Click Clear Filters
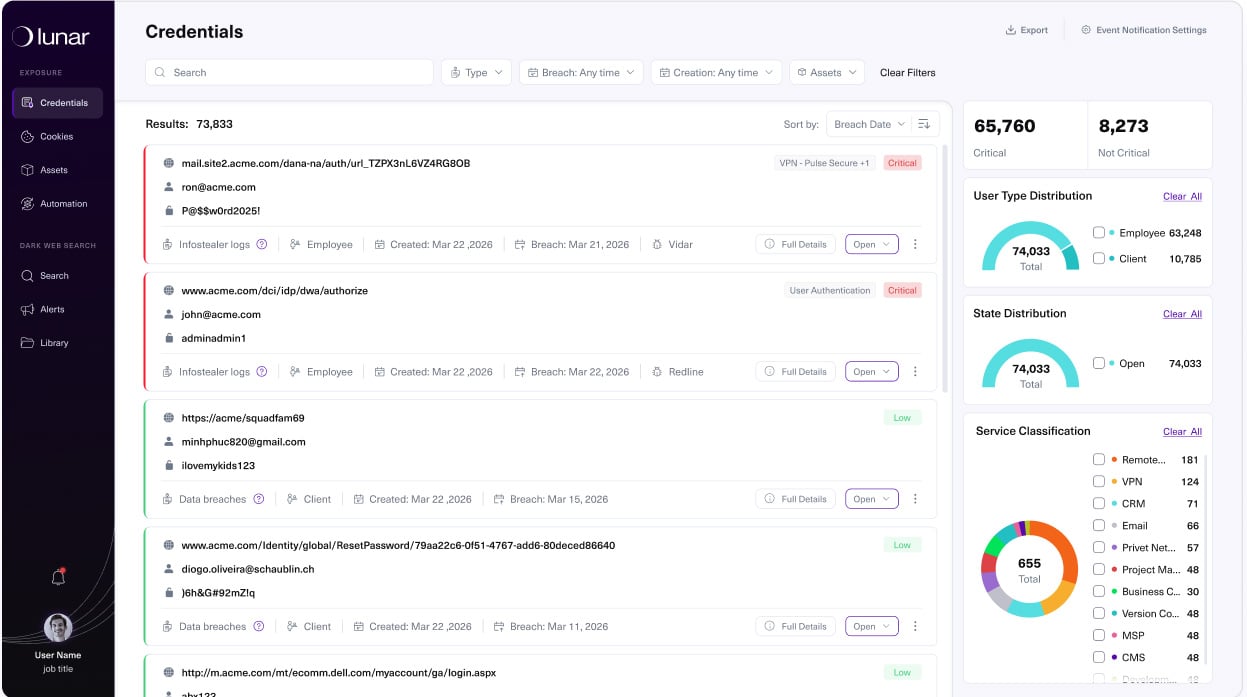1247x697 pixels. point(907,72)
